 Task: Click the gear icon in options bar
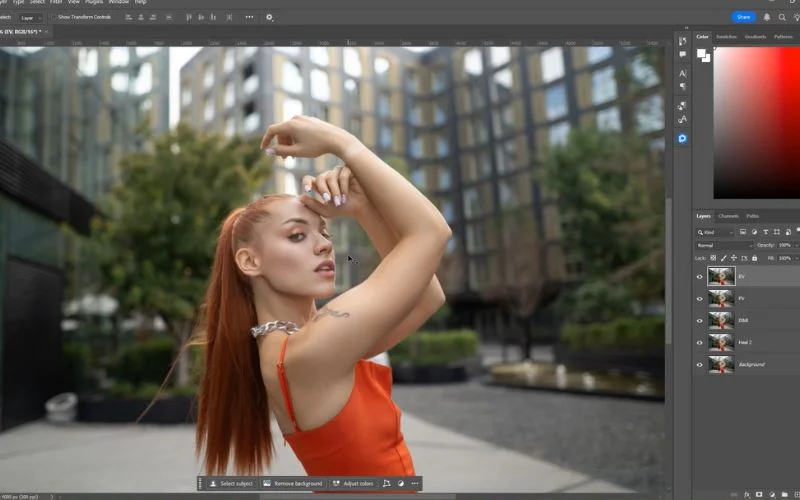(x=269, y=17)
